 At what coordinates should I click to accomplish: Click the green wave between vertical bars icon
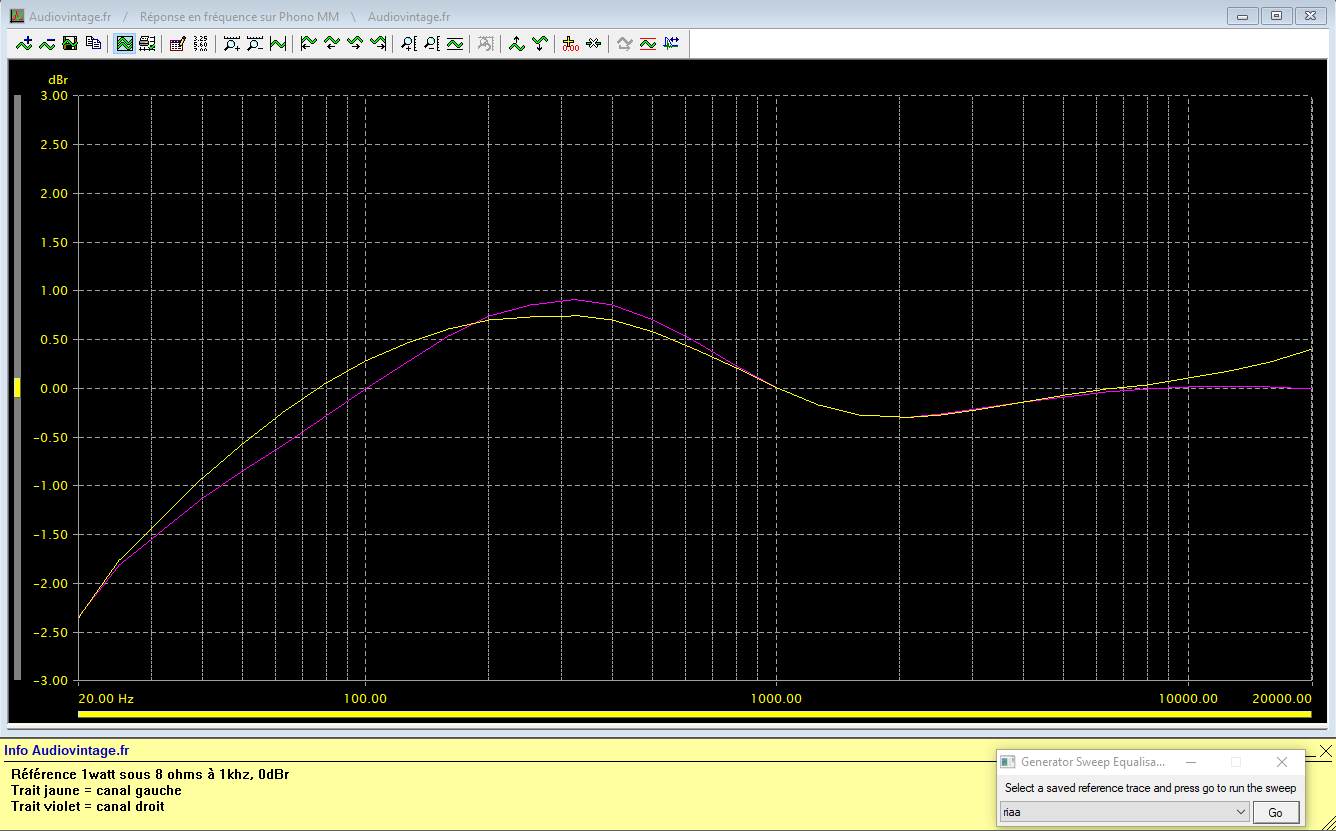[278, 44]
